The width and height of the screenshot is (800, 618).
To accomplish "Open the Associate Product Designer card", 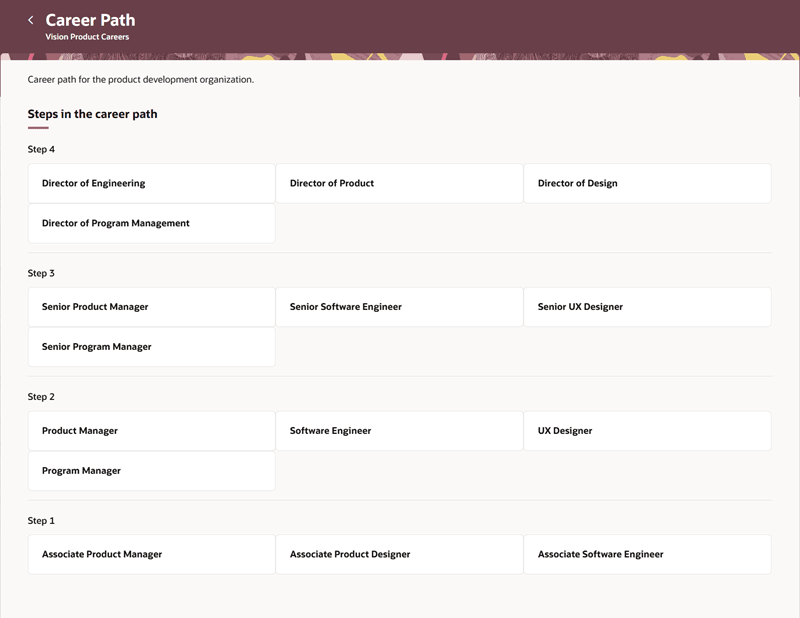I will (x=399, y=554).
